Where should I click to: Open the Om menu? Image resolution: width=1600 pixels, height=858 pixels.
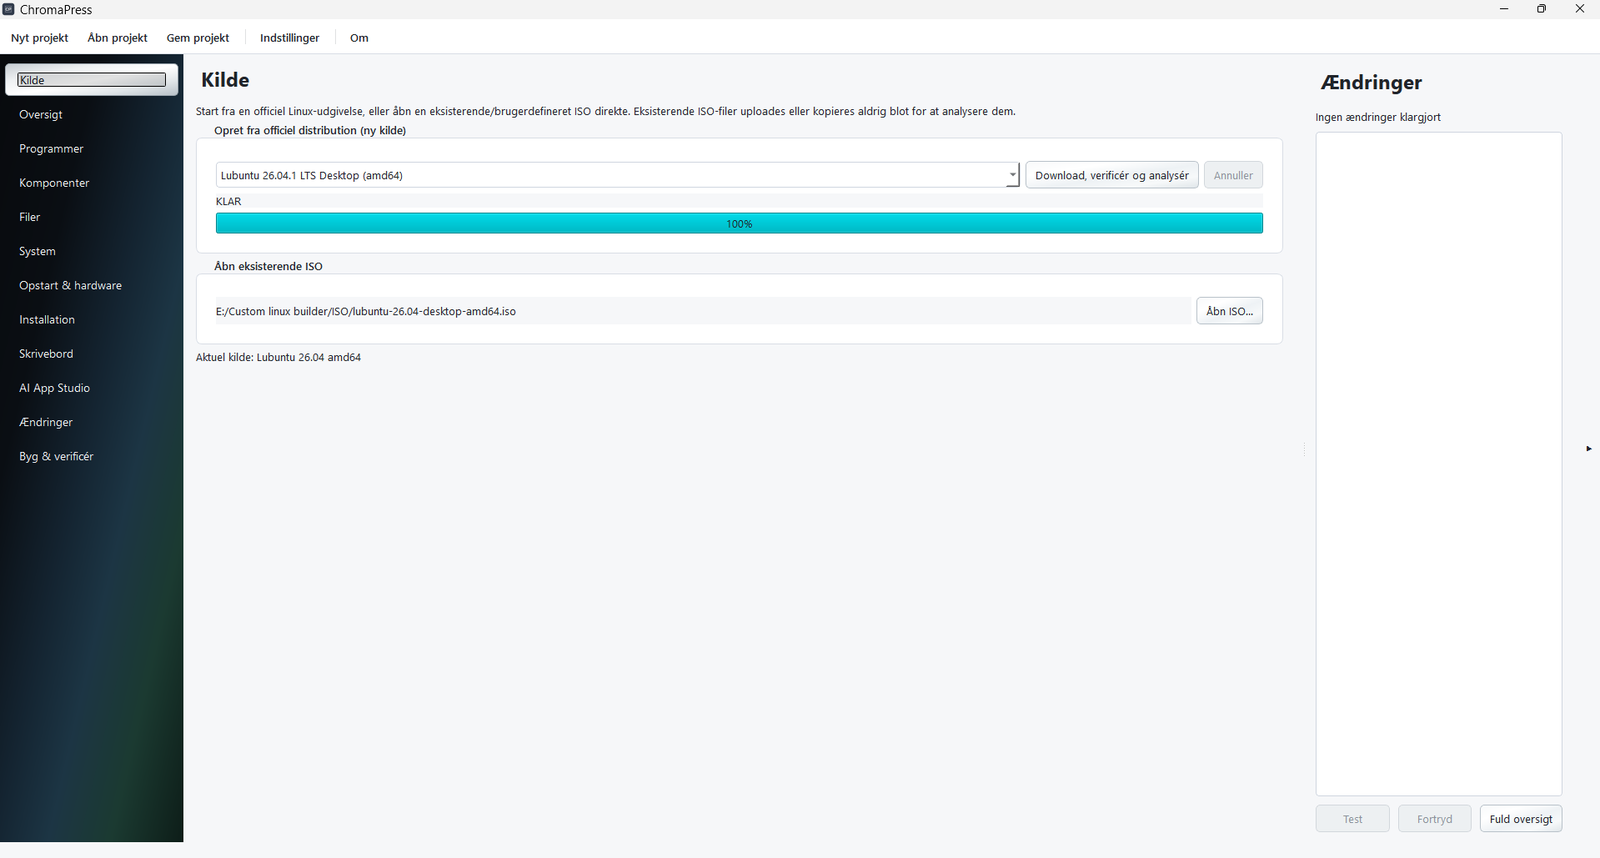[x=359, y=38]
